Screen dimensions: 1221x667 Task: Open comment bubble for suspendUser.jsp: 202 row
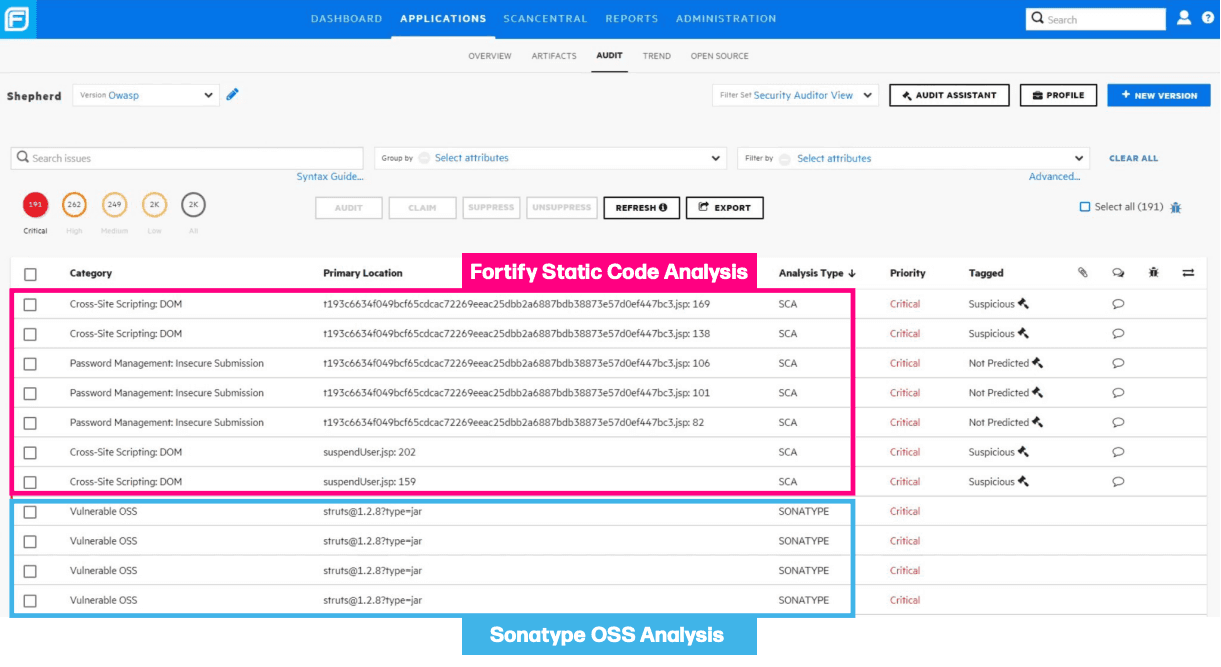pyautogui.click(x=1118, y=452)
